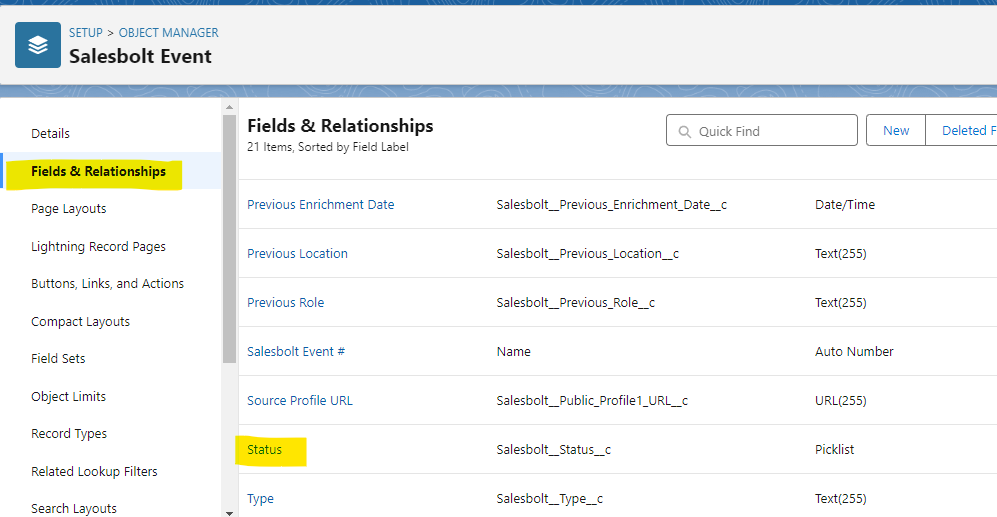Open Salesbolt Event # field

[x=296, y=352]
